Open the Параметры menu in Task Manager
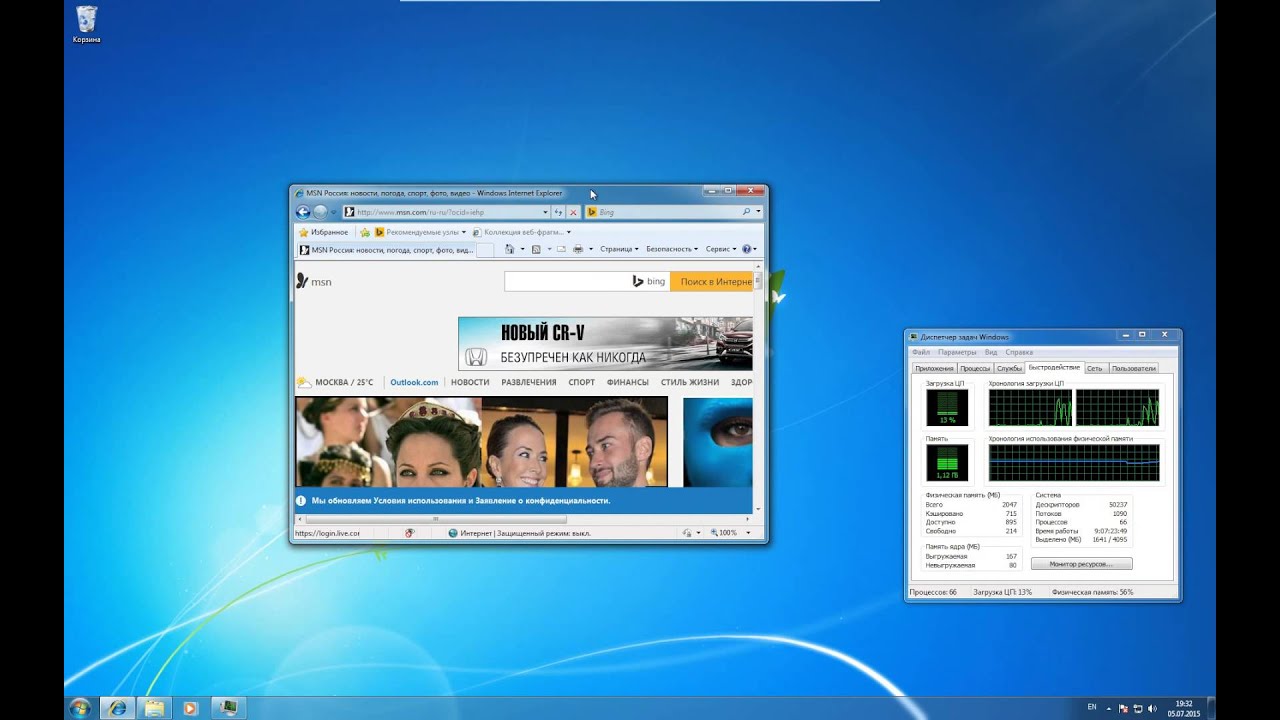The height and width of the screenshot is (720, 1280). [957, 352]
